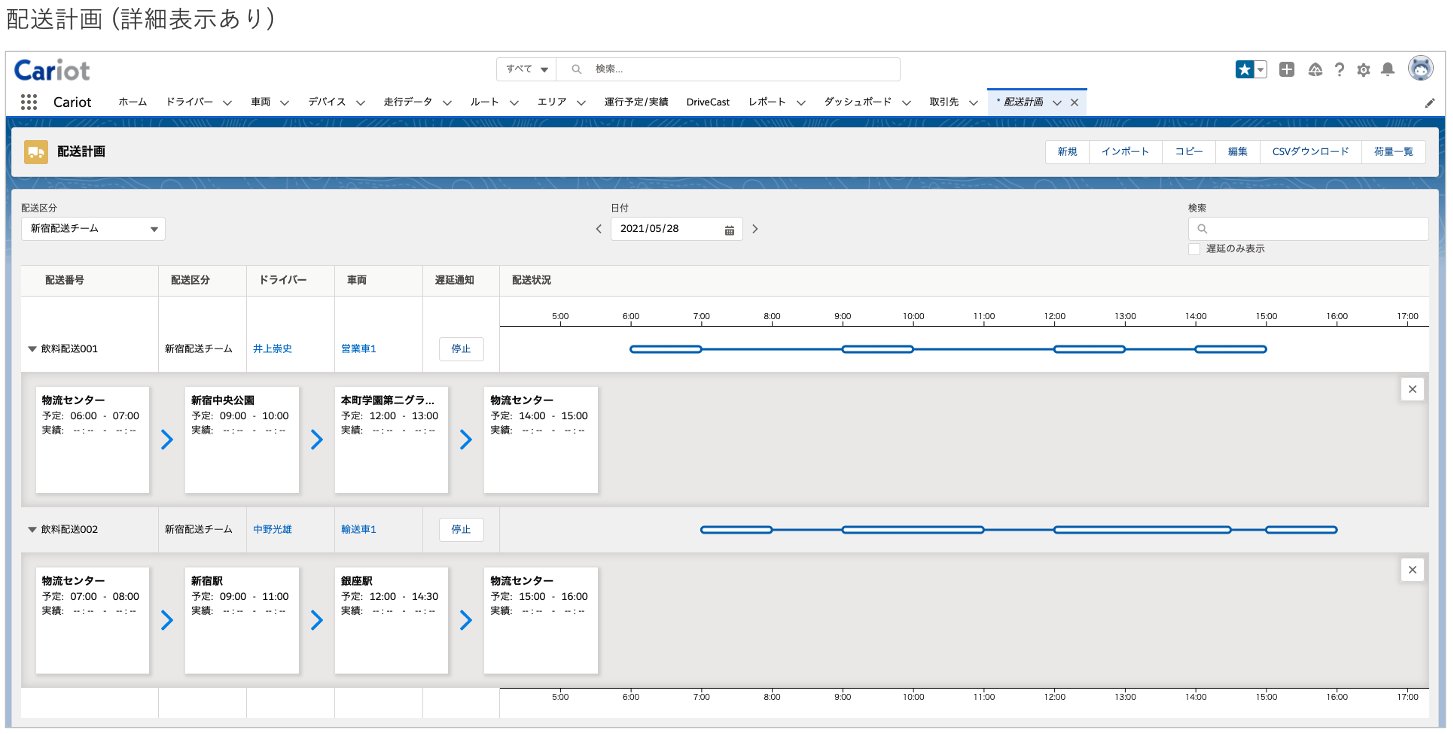1453x734 pixels.
Task: Click the pencil edit navigation icon
Action: tap(1430, 102)
